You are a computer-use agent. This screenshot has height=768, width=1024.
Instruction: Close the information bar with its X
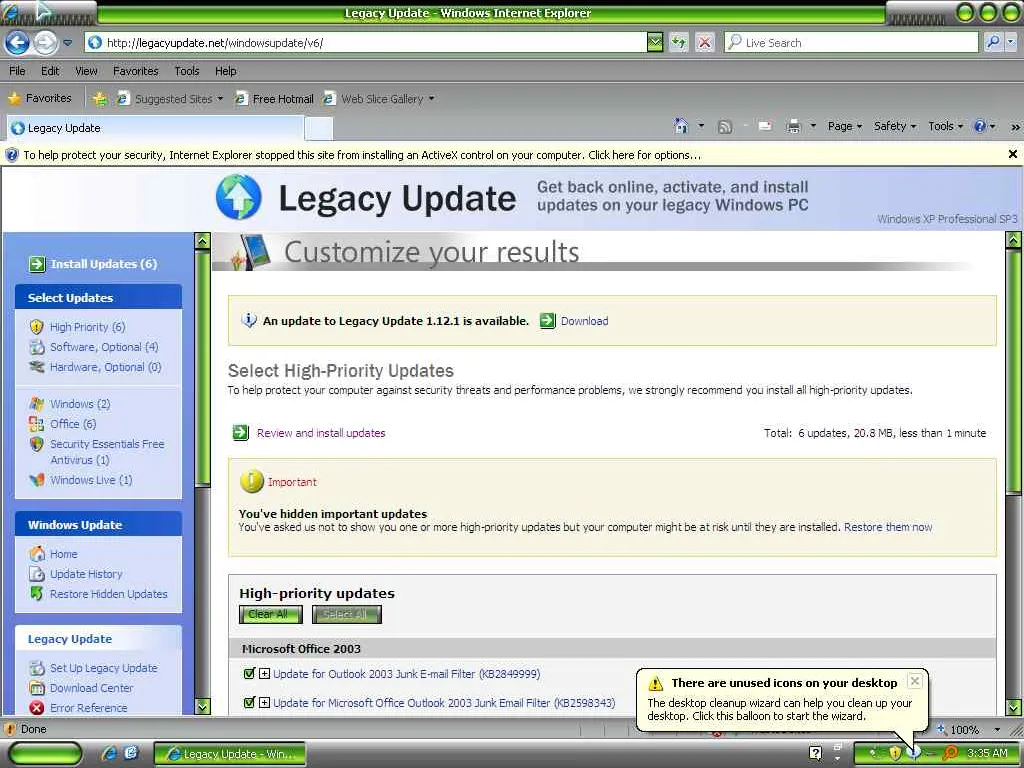tap(1012, 154)
